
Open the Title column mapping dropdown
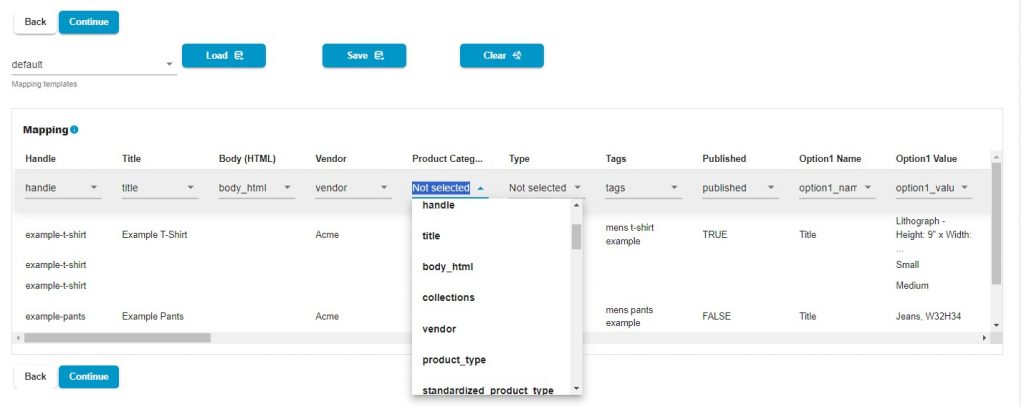[159, 187]
